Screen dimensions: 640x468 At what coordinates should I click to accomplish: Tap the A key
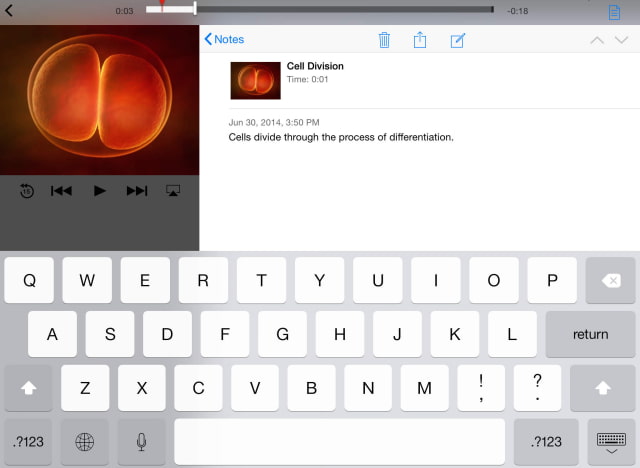point(52,334)
